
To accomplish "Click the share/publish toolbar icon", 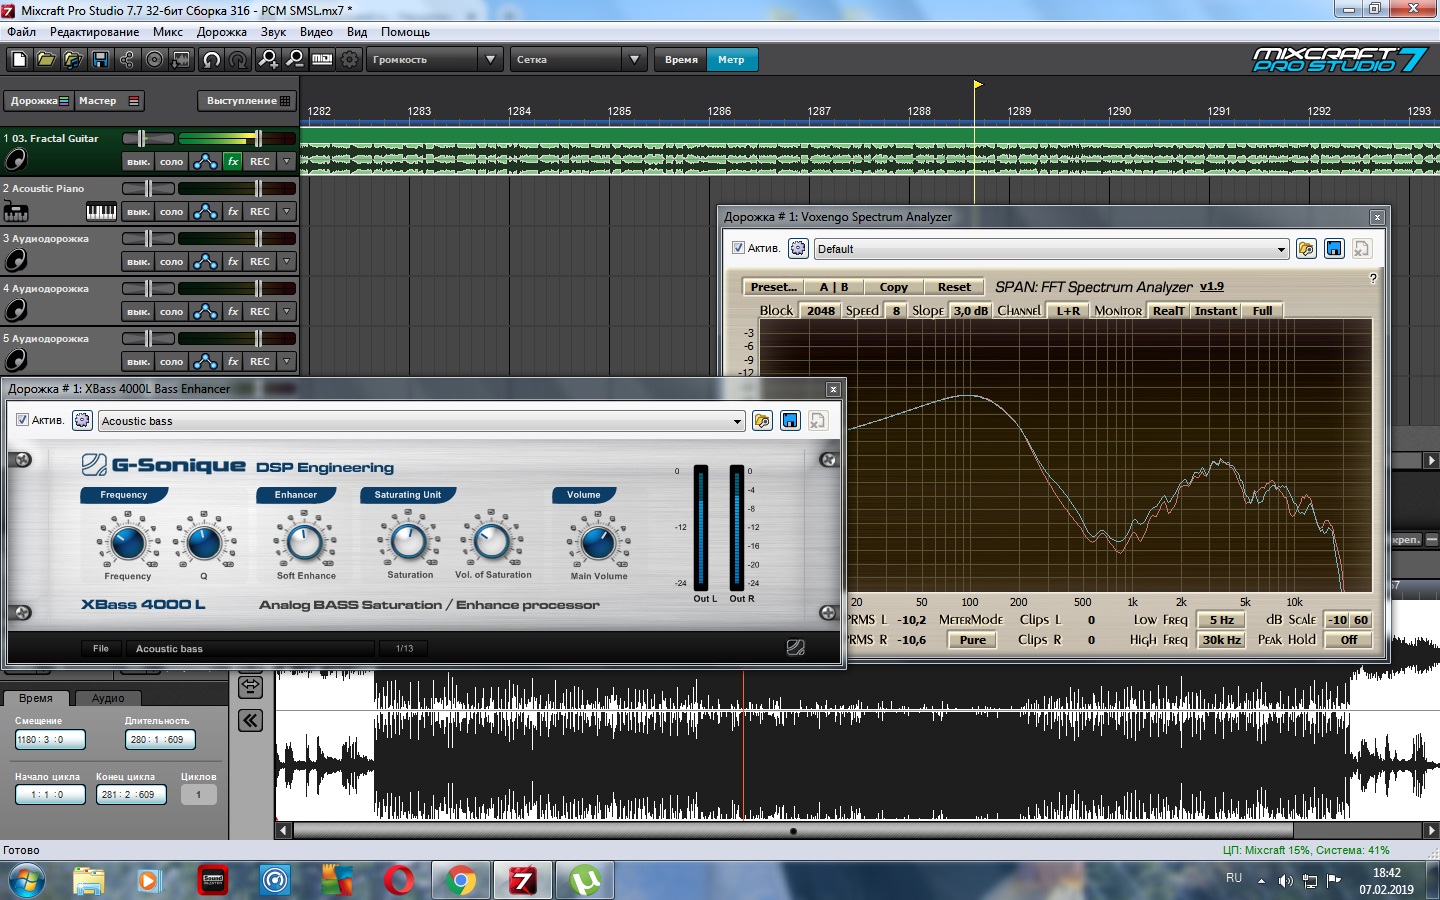I will 127,60.
